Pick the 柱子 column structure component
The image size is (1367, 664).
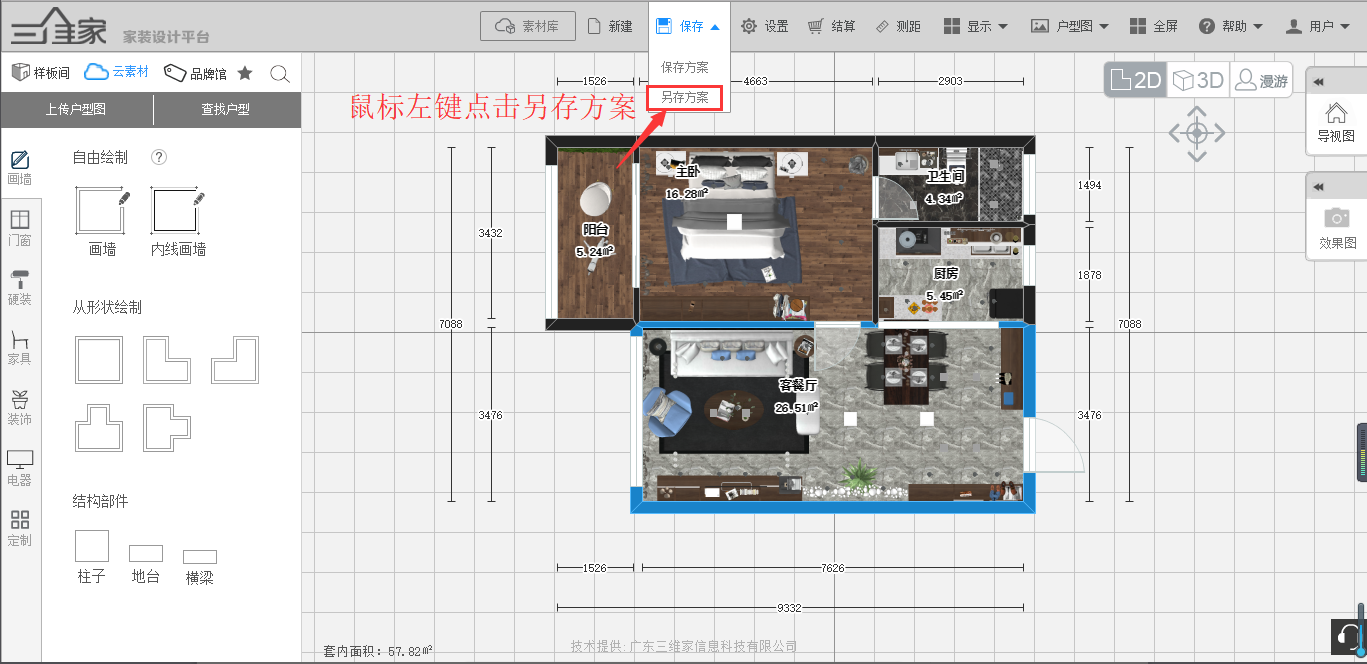[92, 547]
